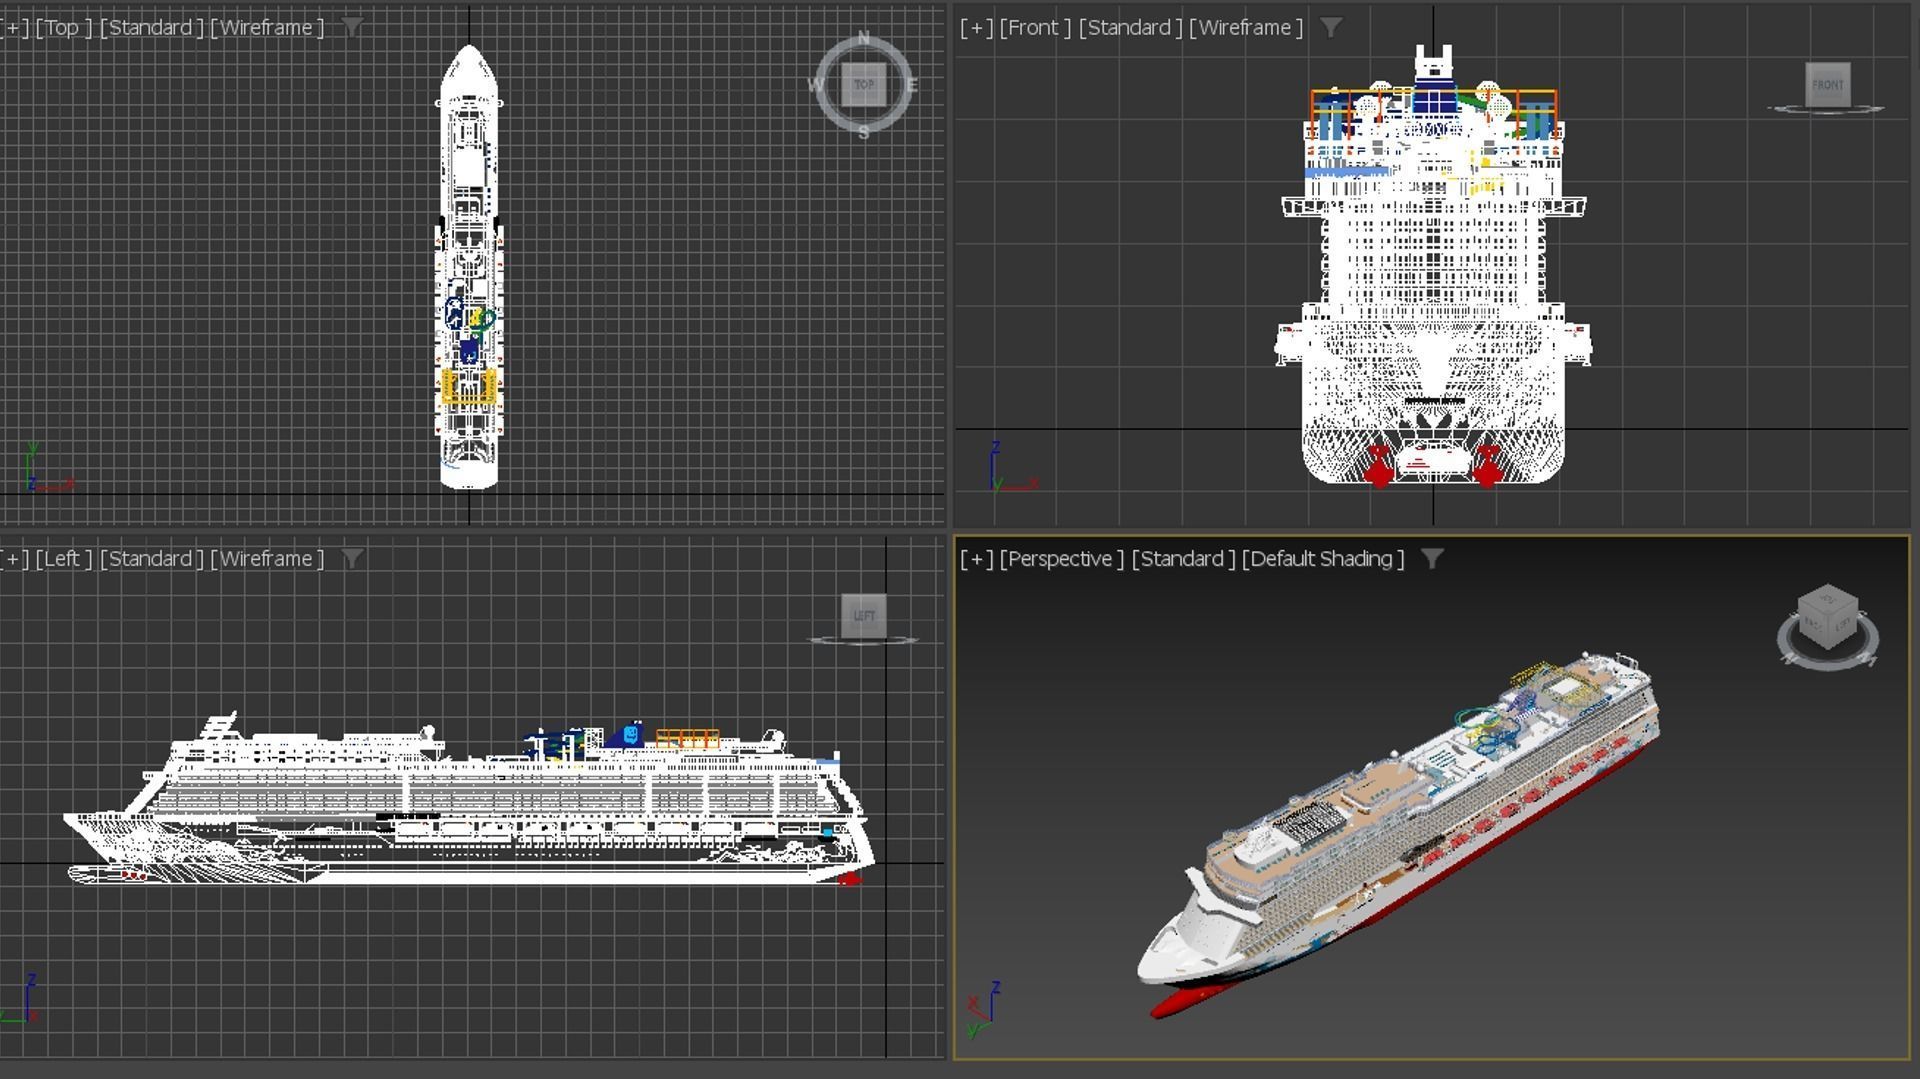1920x1079 pixels.
Task: Open the [Default Shading] menu
Action: coord(1323,558)
